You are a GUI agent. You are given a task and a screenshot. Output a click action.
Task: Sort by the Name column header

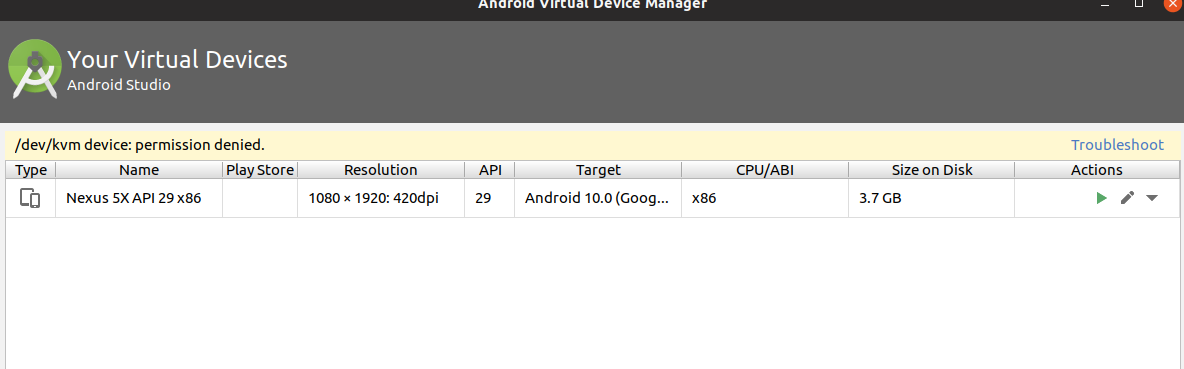[139, 170]
